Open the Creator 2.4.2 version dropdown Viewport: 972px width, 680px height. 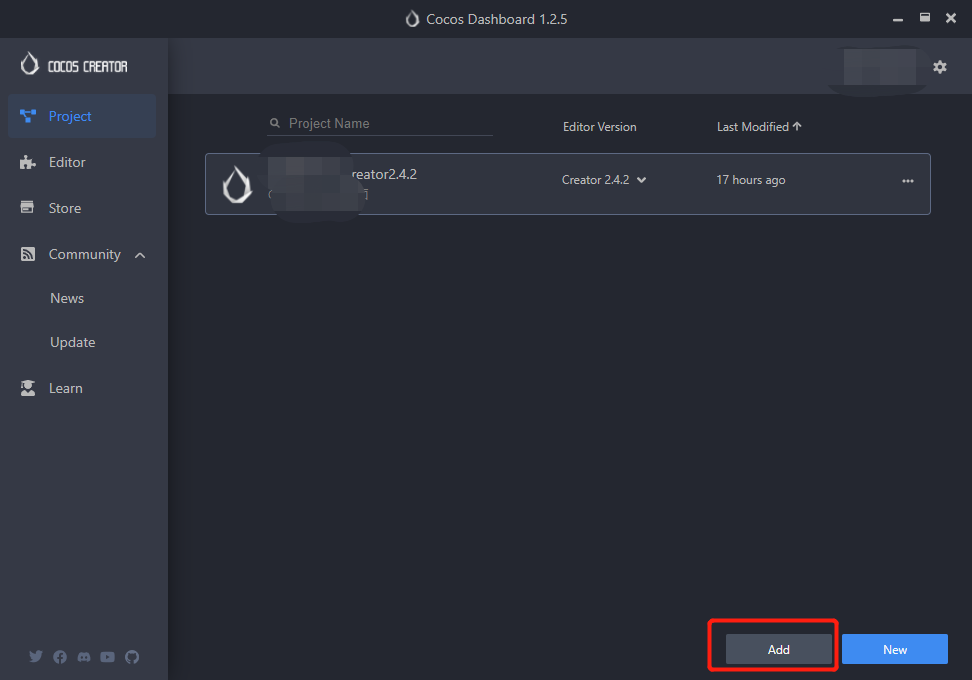(604, 180)
